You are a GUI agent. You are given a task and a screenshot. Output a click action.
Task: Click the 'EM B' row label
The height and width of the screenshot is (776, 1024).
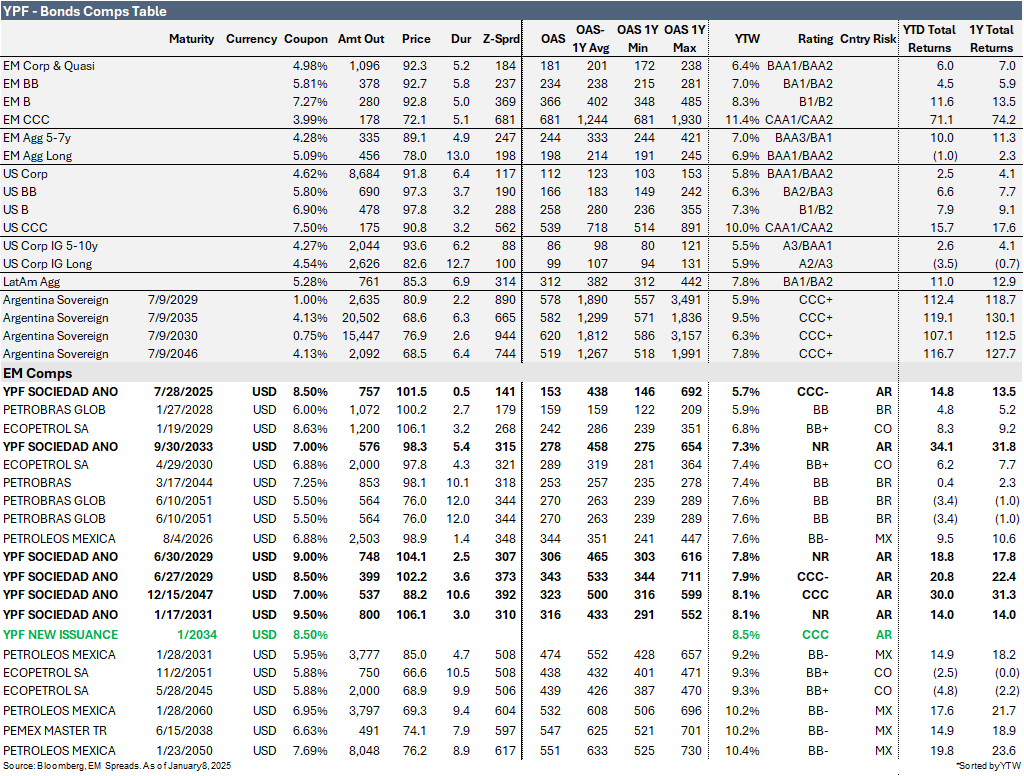[17, 102]
